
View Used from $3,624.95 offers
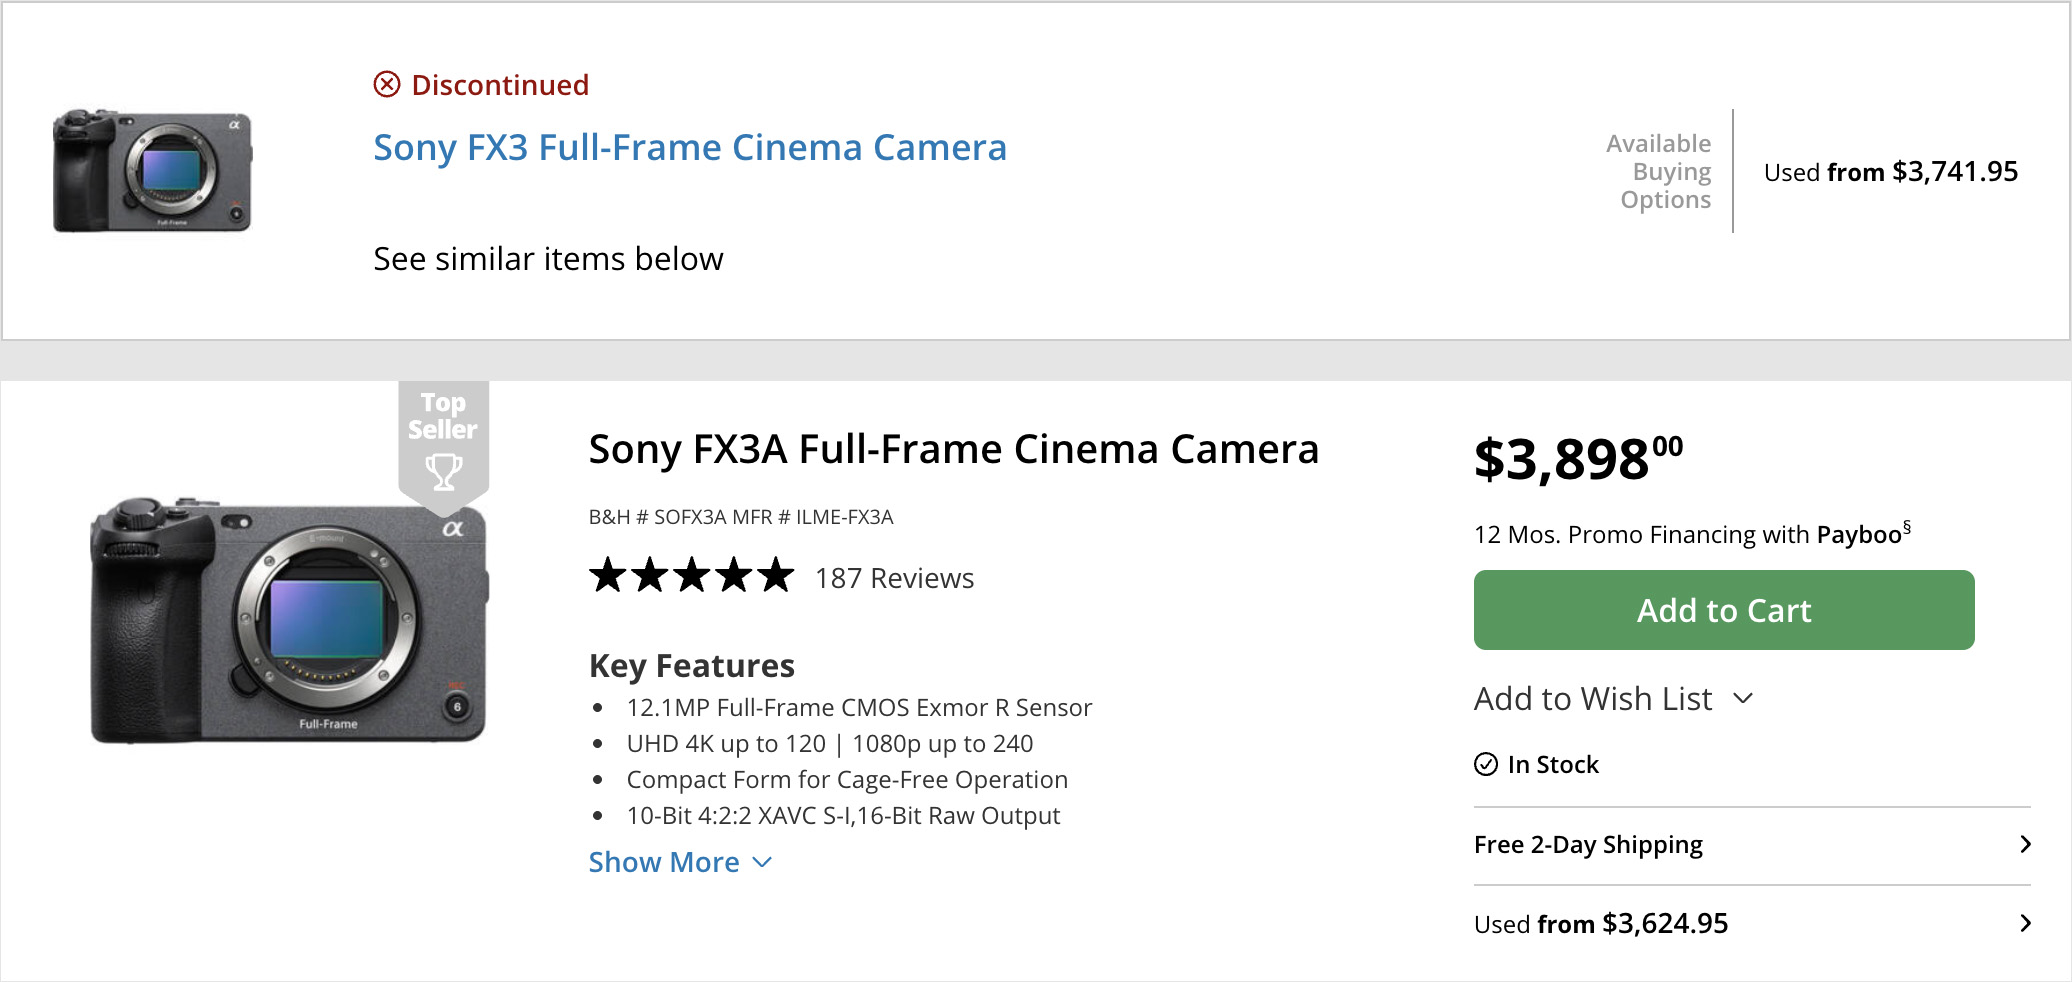(x=1600, y=923)
